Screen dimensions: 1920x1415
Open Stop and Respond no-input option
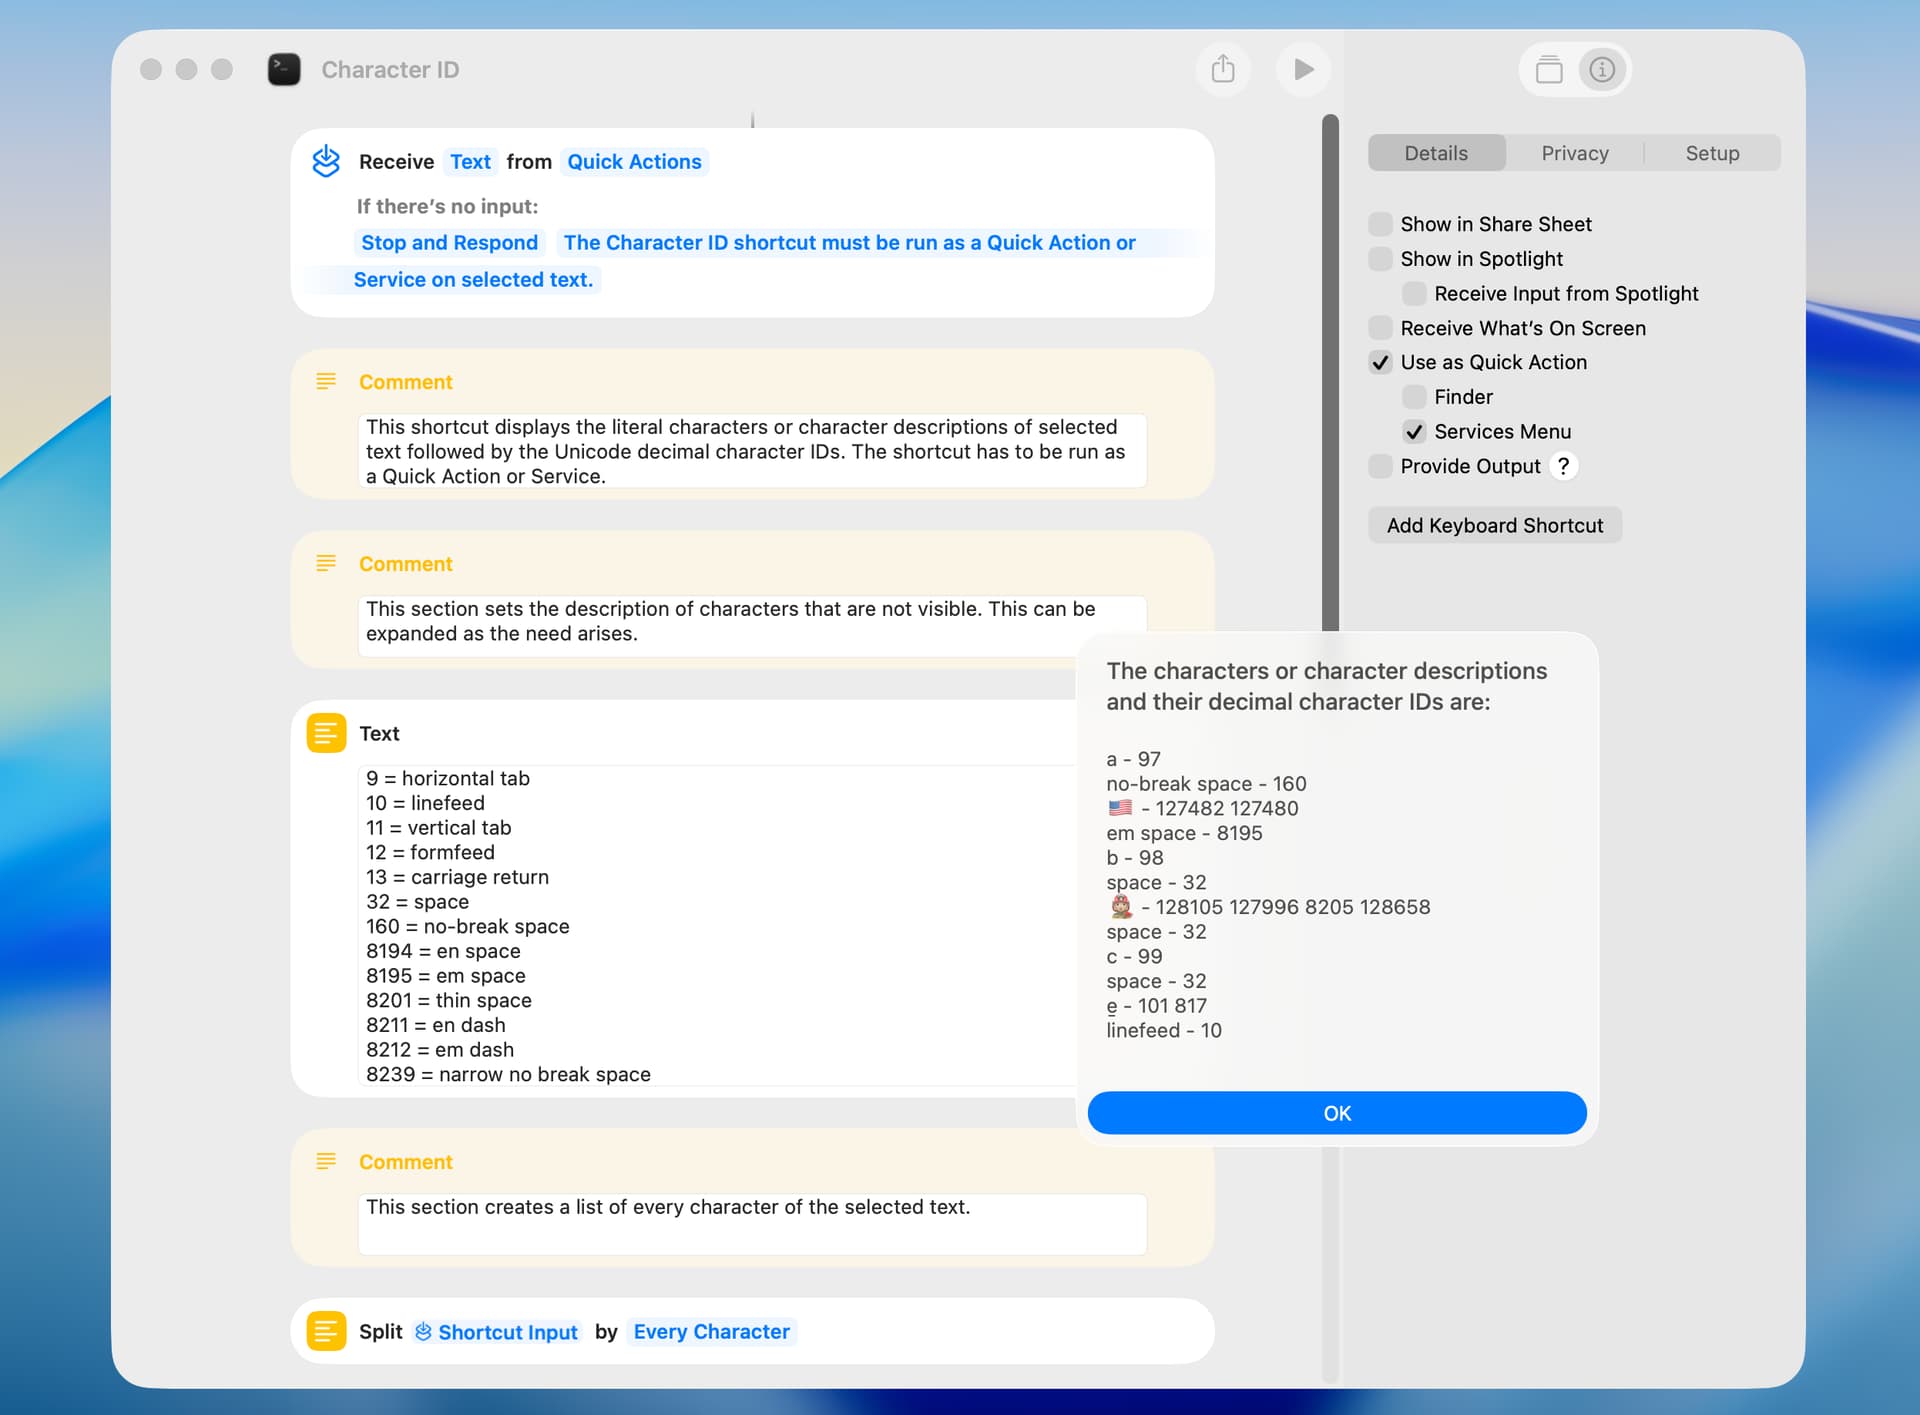point(449,243)
